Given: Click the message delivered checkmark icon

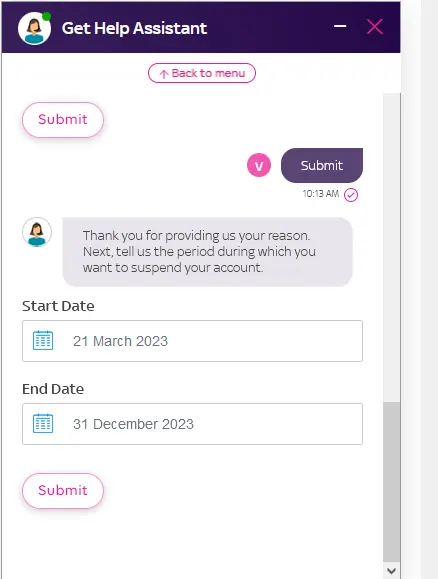Looking at the screenshot, I should tap(351, 195).
